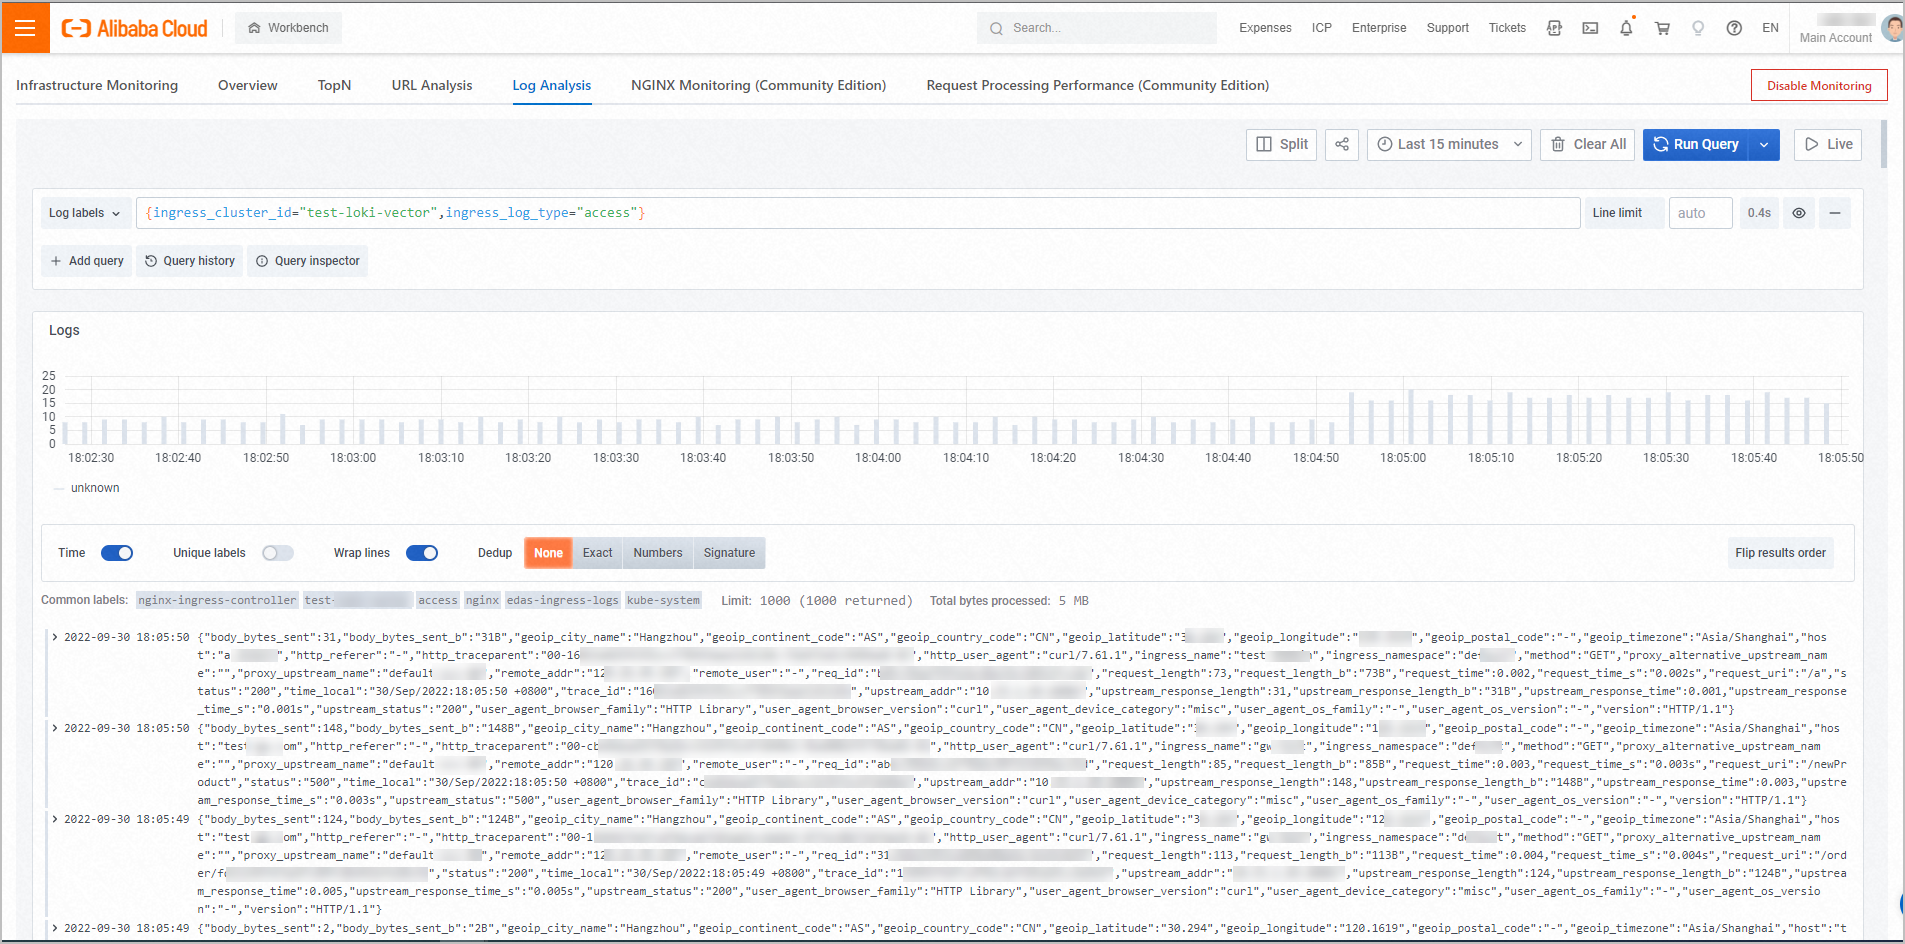Open the Workbench home button

288,28
